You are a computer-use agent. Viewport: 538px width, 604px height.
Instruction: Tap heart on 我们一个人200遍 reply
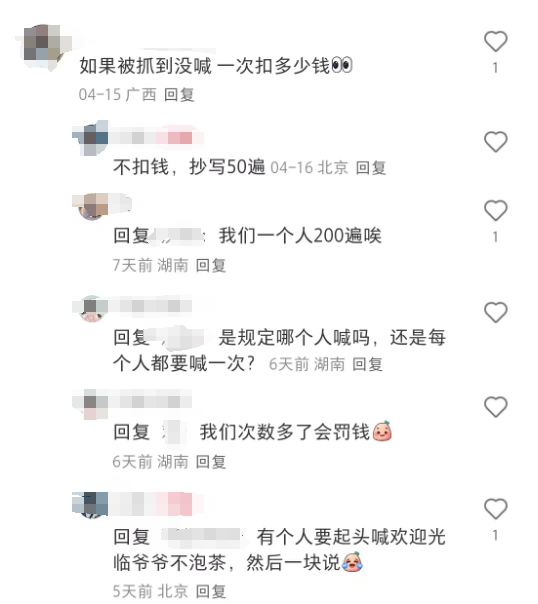point(495,211)
